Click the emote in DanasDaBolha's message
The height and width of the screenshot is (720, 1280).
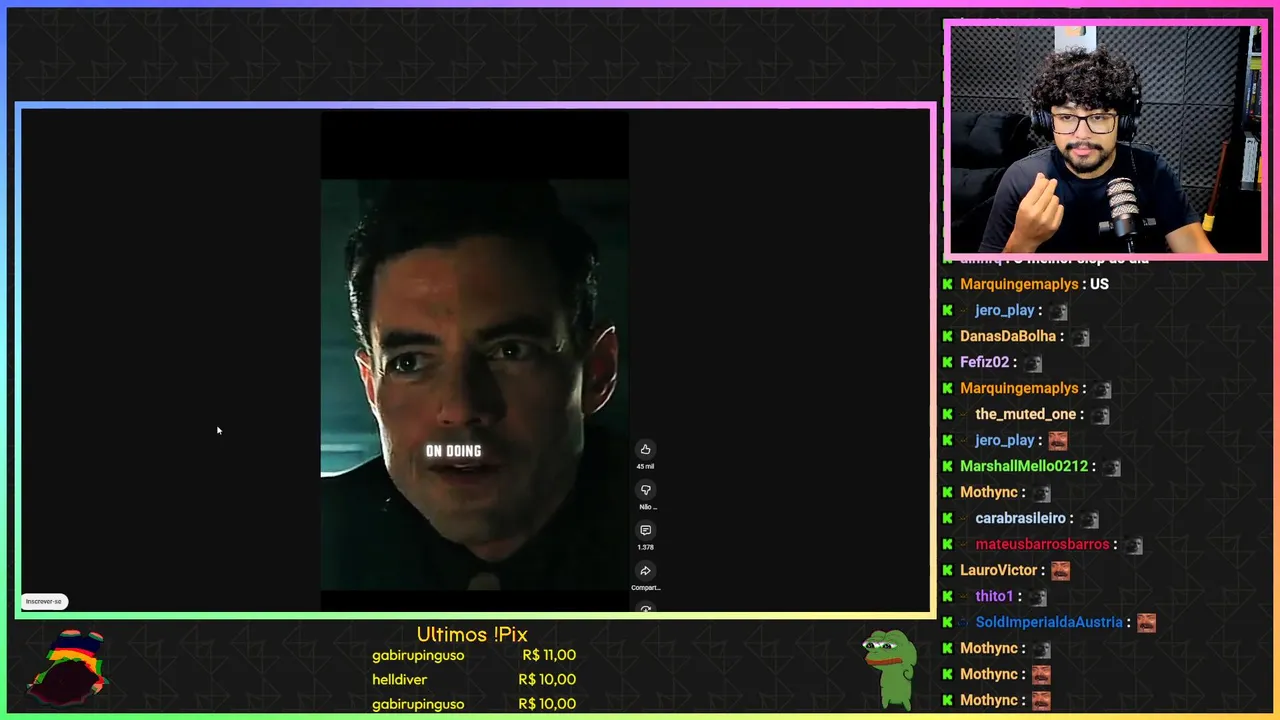click(1080, 337)
